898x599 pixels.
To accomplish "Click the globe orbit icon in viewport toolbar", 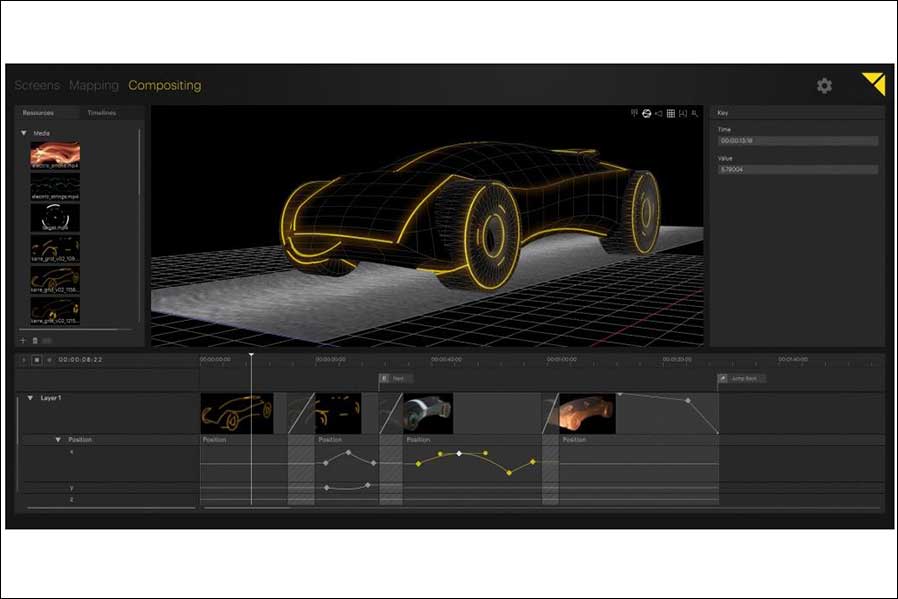I will click(x=646, y=114).
